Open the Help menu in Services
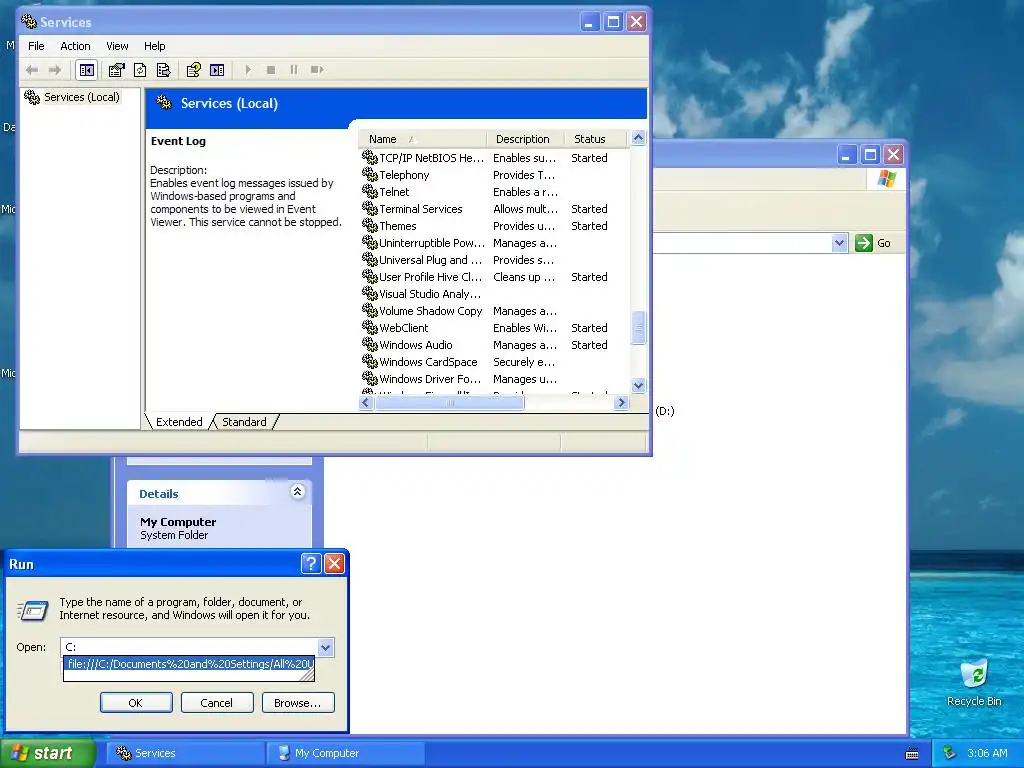The width and height of the screenshot is (1024, 768). pyautogui.click(x=154, y=46)
